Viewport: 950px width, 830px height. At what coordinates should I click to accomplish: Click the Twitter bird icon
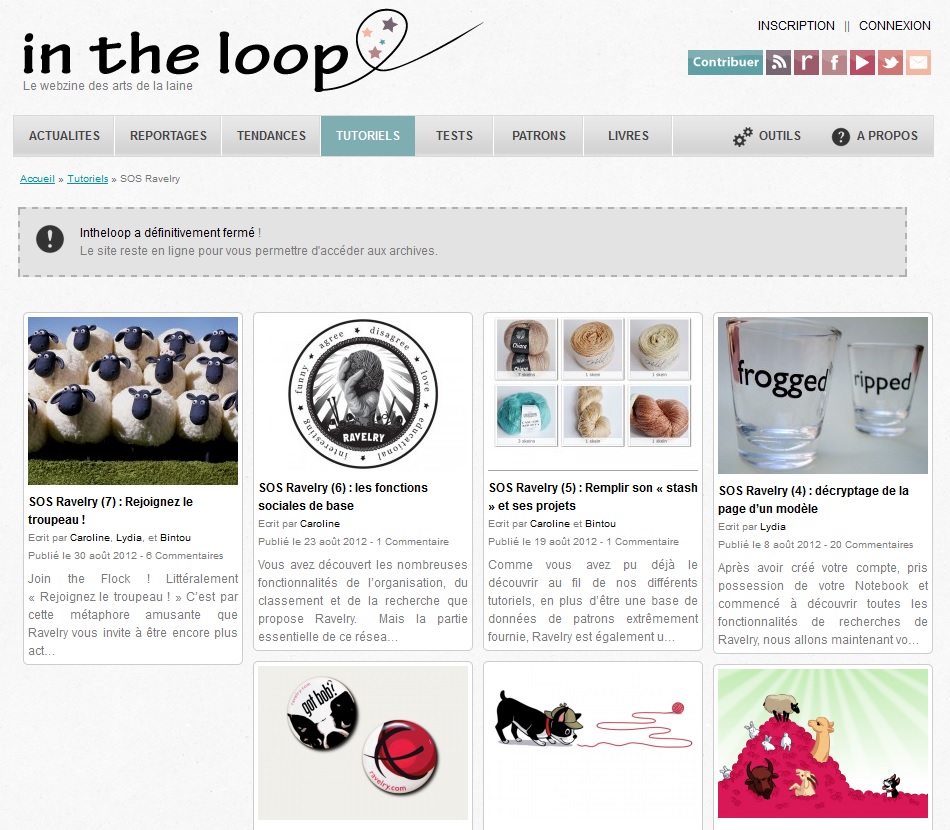pos(890,62)
